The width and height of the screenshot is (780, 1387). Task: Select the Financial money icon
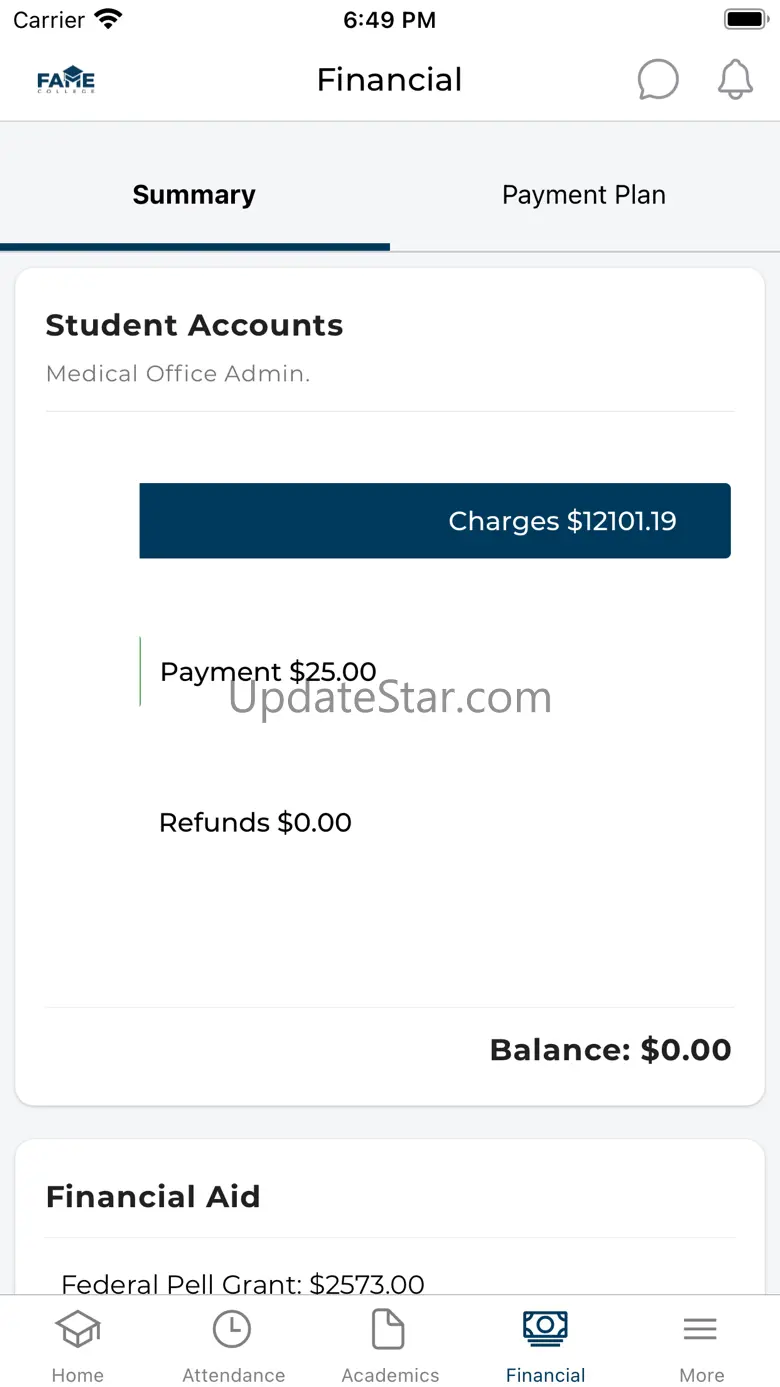[545, 1329]
